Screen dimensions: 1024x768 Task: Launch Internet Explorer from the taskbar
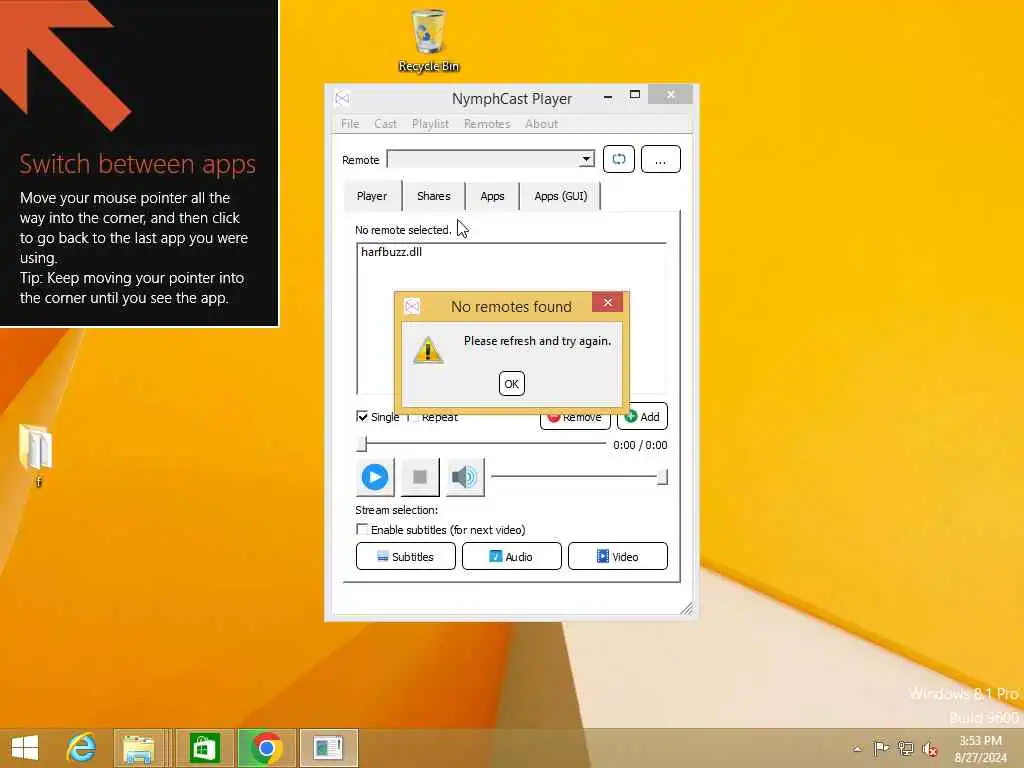tap(81, 748)
